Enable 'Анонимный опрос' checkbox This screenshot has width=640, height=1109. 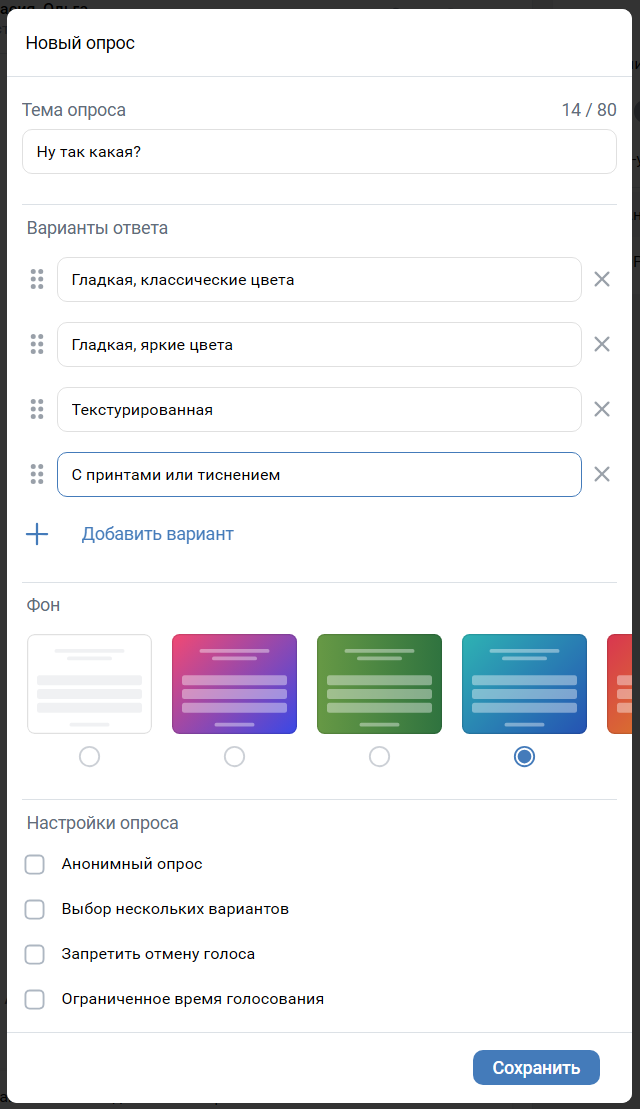click(35, 864)
